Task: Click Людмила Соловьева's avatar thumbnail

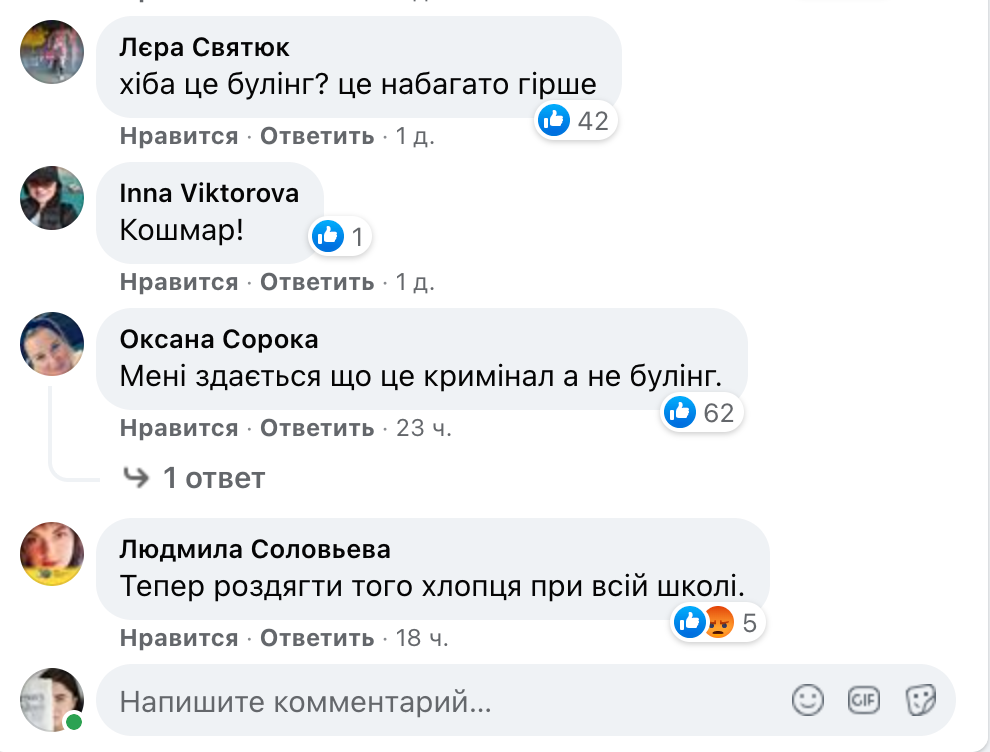Action: (52, 551)
